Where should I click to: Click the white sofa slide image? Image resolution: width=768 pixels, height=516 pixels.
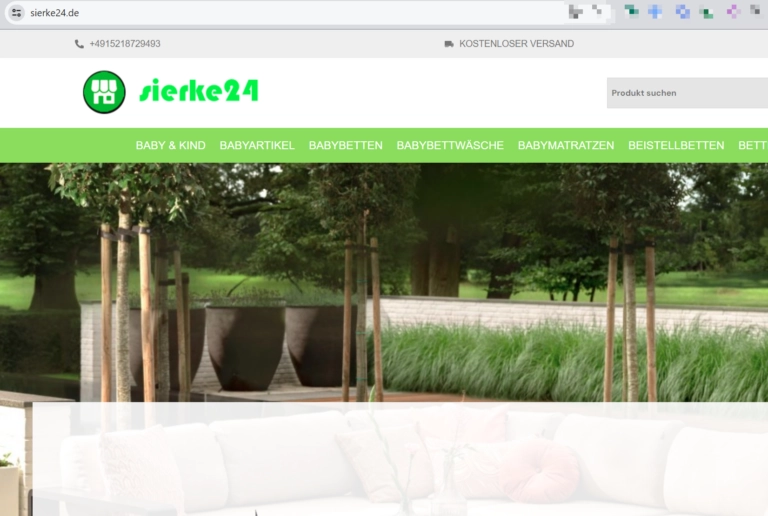tap(400, 460)
